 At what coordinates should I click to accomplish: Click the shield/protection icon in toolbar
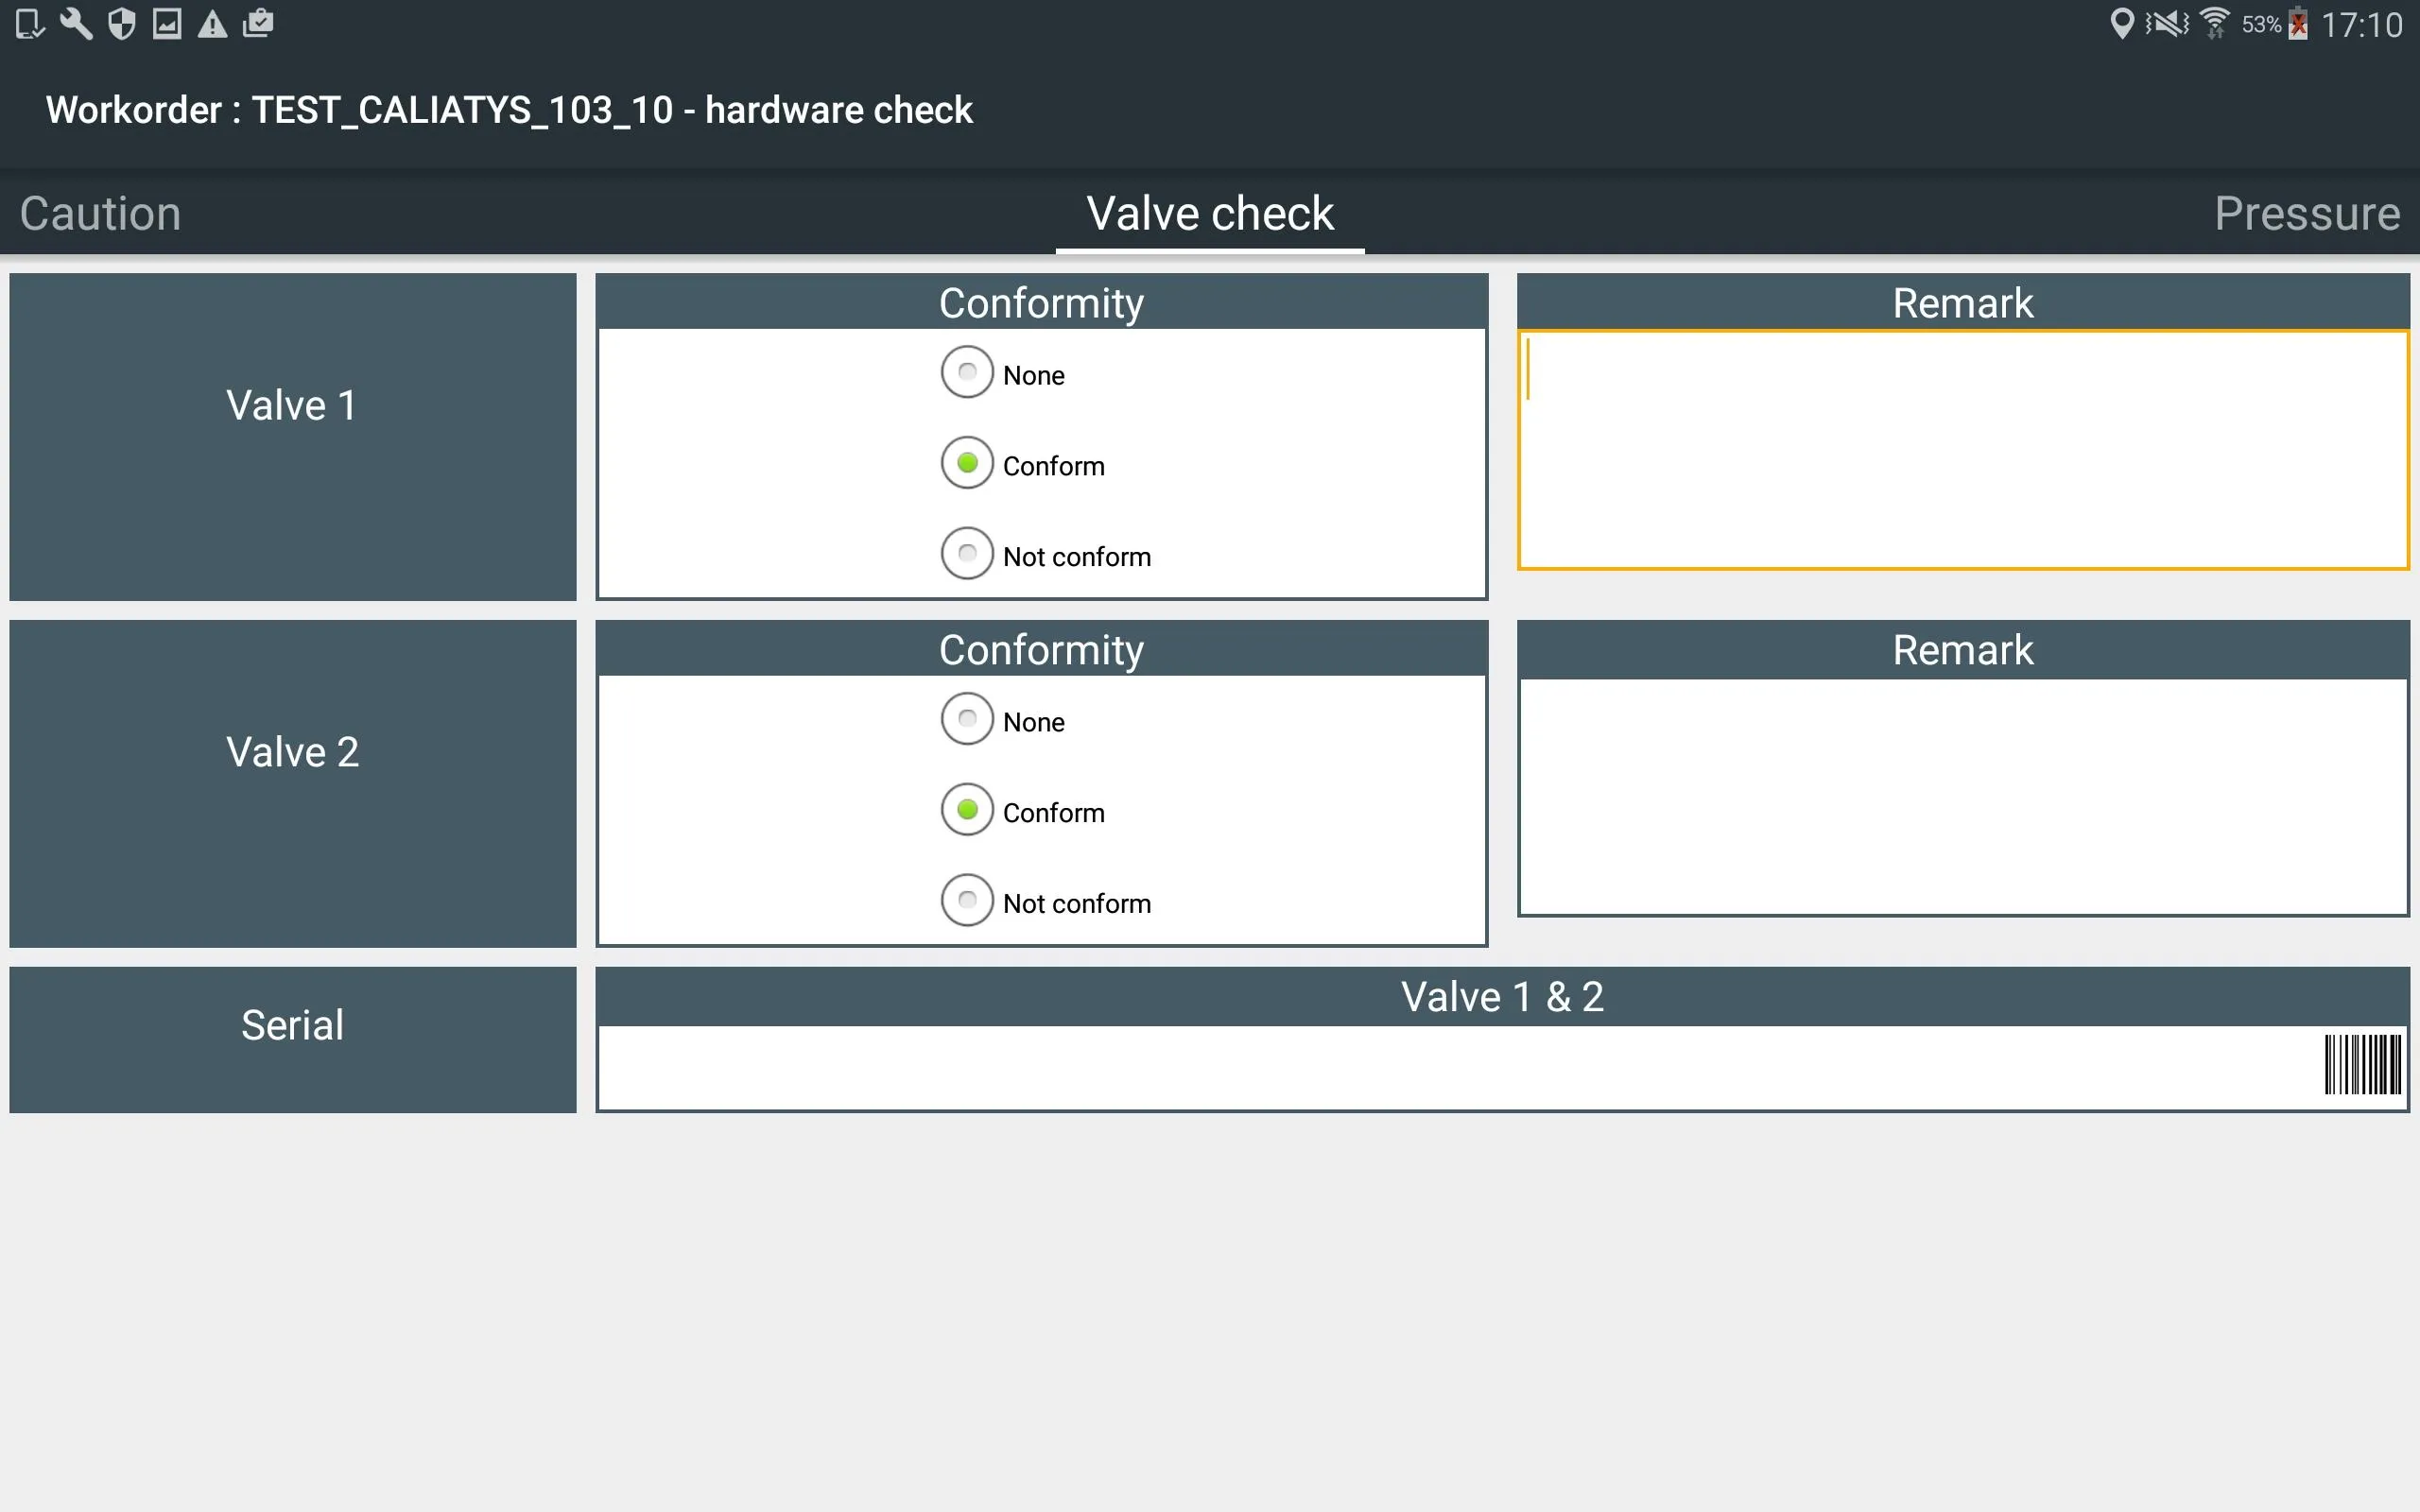tap(118, 23)
